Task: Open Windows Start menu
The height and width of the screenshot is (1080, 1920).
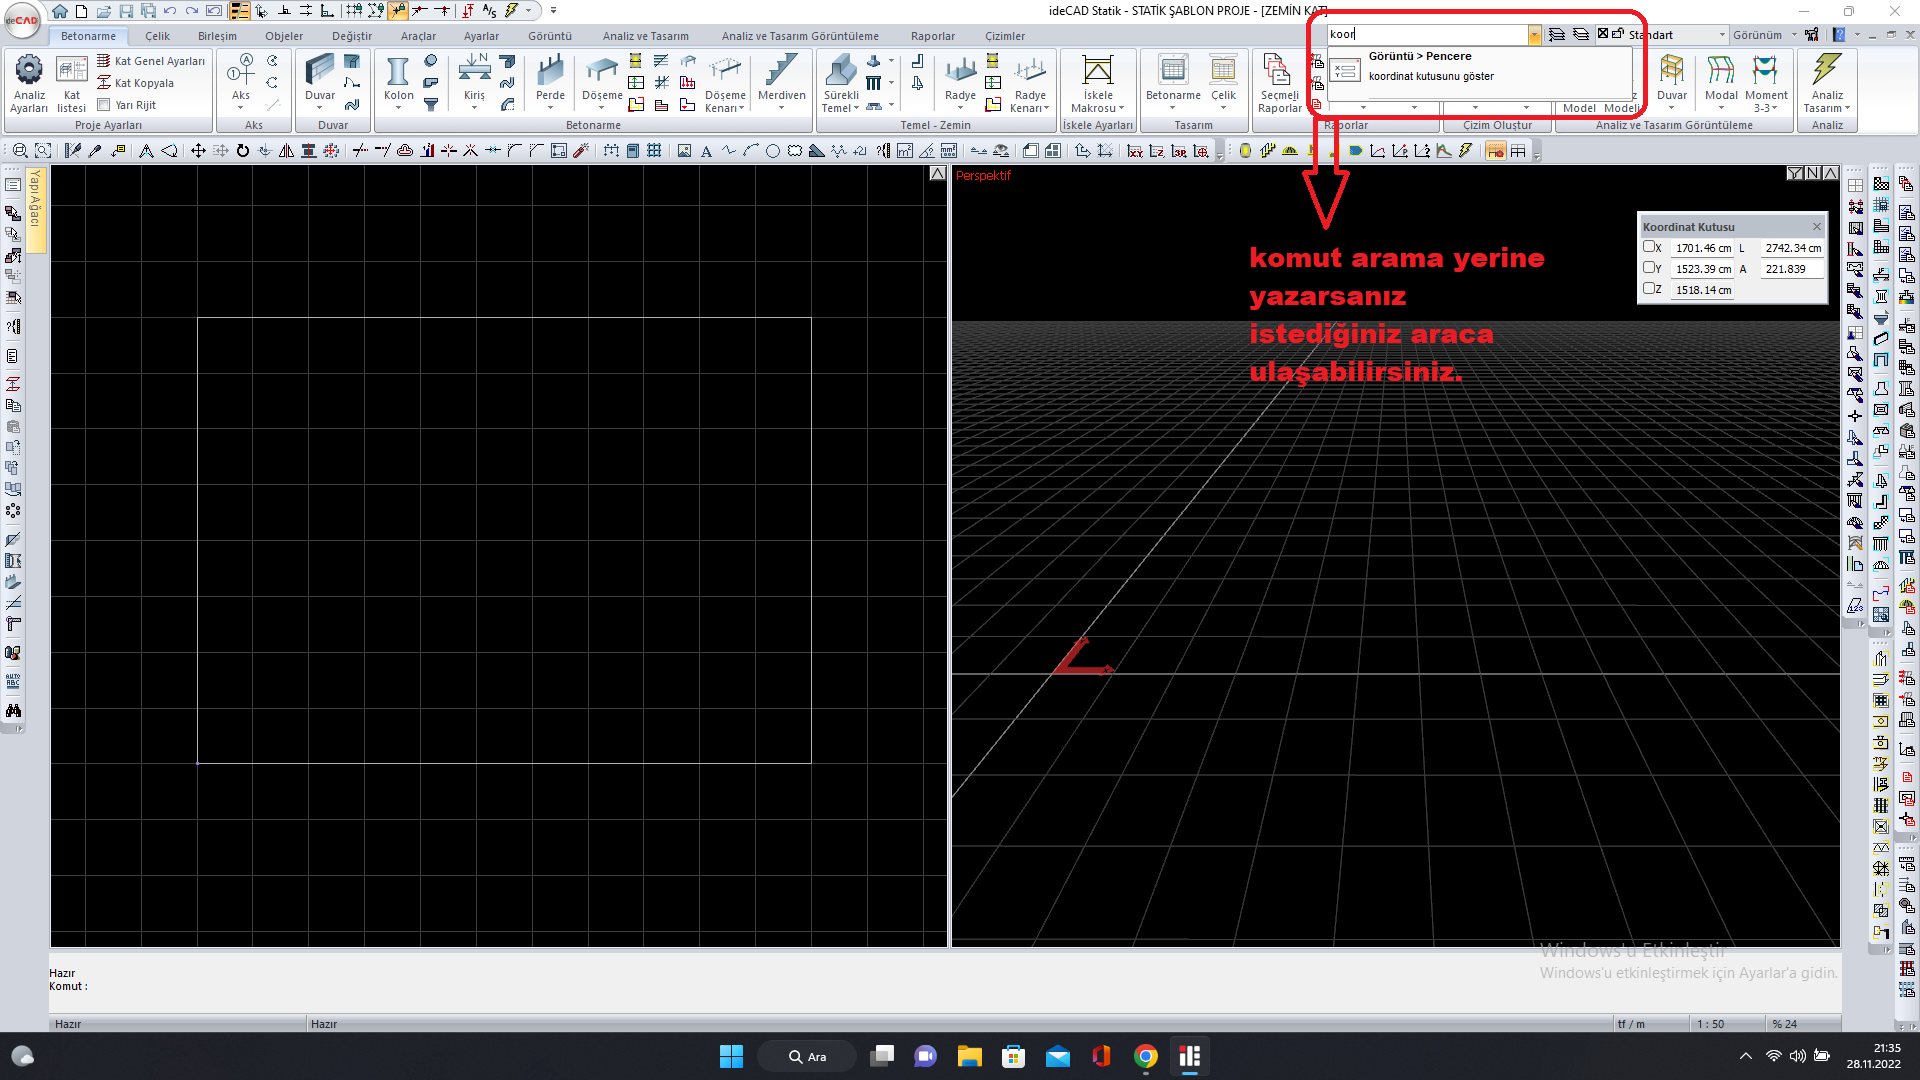Action: point(731,1056)
